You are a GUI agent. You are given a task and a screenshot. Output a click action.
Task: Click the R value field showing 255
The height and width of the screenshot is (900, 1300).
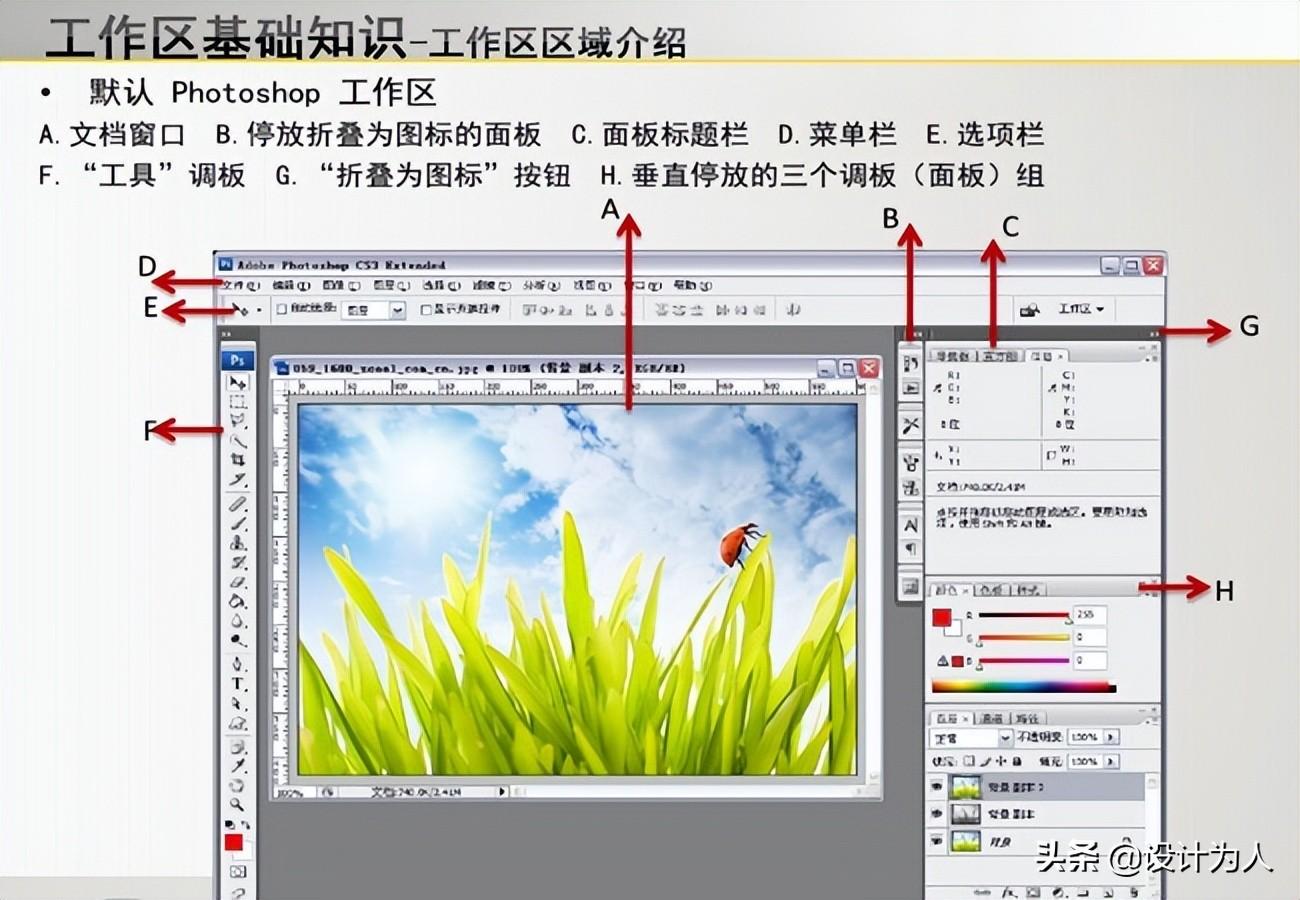tap(1091, 615)
